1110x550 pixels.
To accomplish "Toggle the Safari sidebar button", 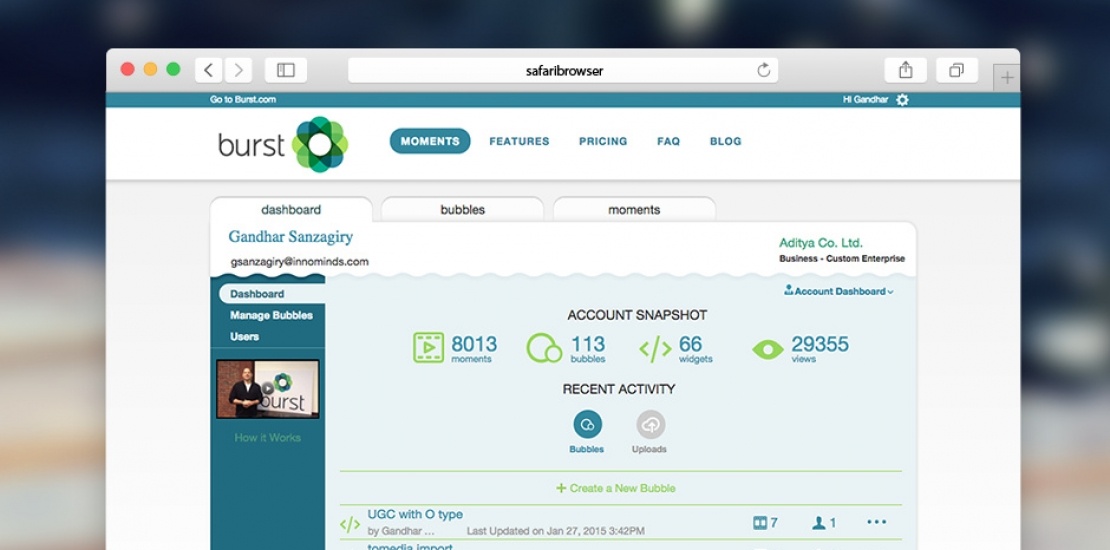I will [285, 70].
